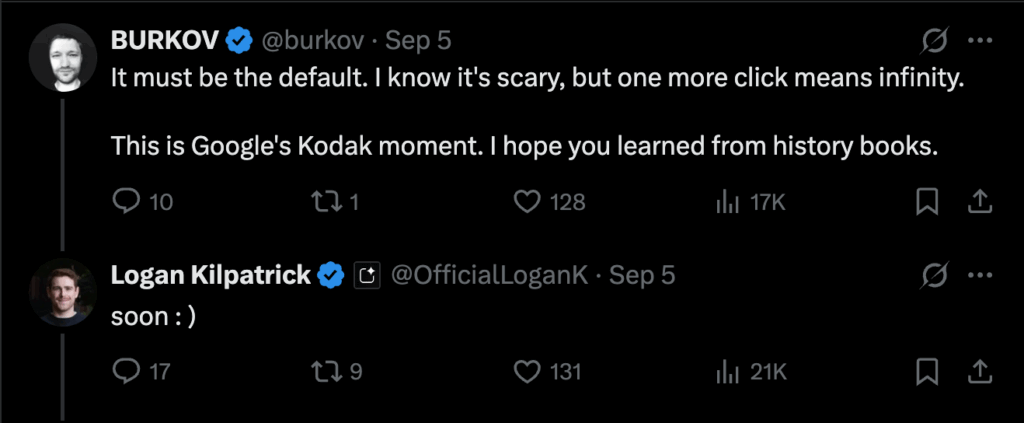
Task: Open the @OfficialLoganK profile link
Action: tap(492, 276)
